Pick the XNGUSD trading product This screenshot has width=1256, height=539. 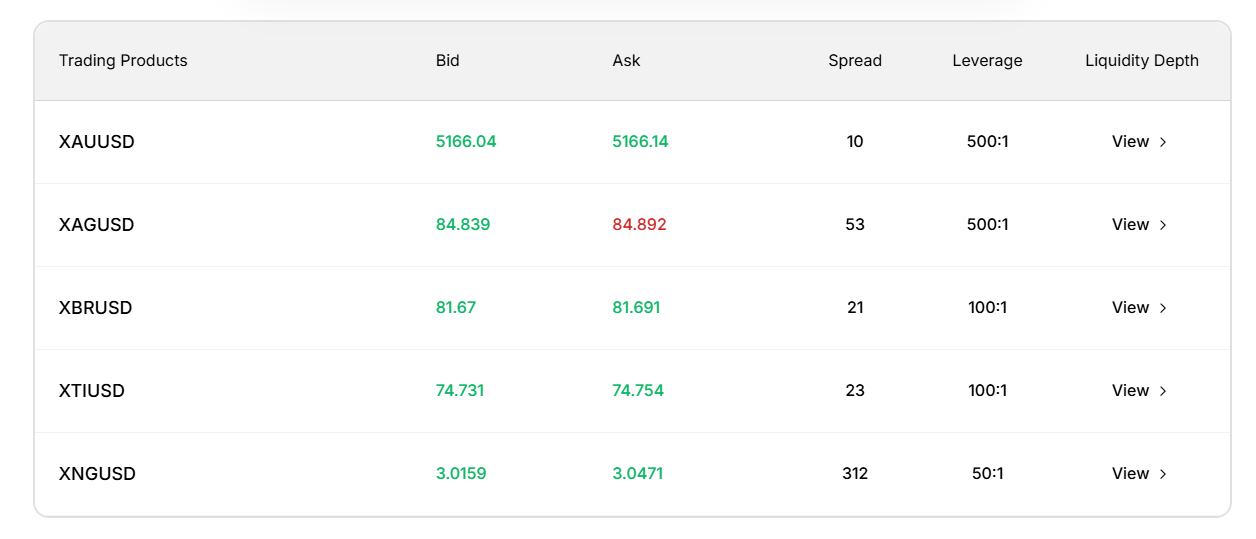(x=97, y=474)
